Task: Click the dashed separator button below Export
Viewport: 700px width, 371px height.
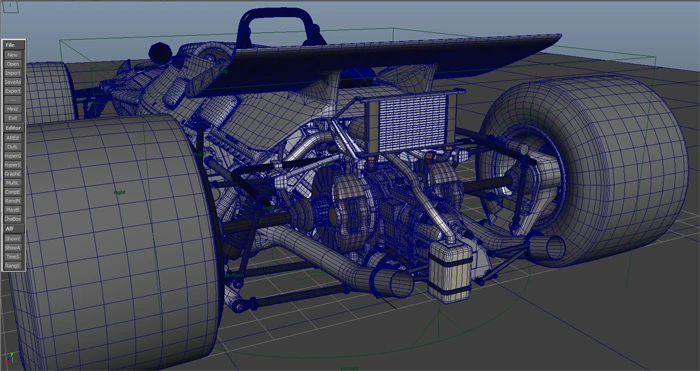Action: tap(12, 100)
